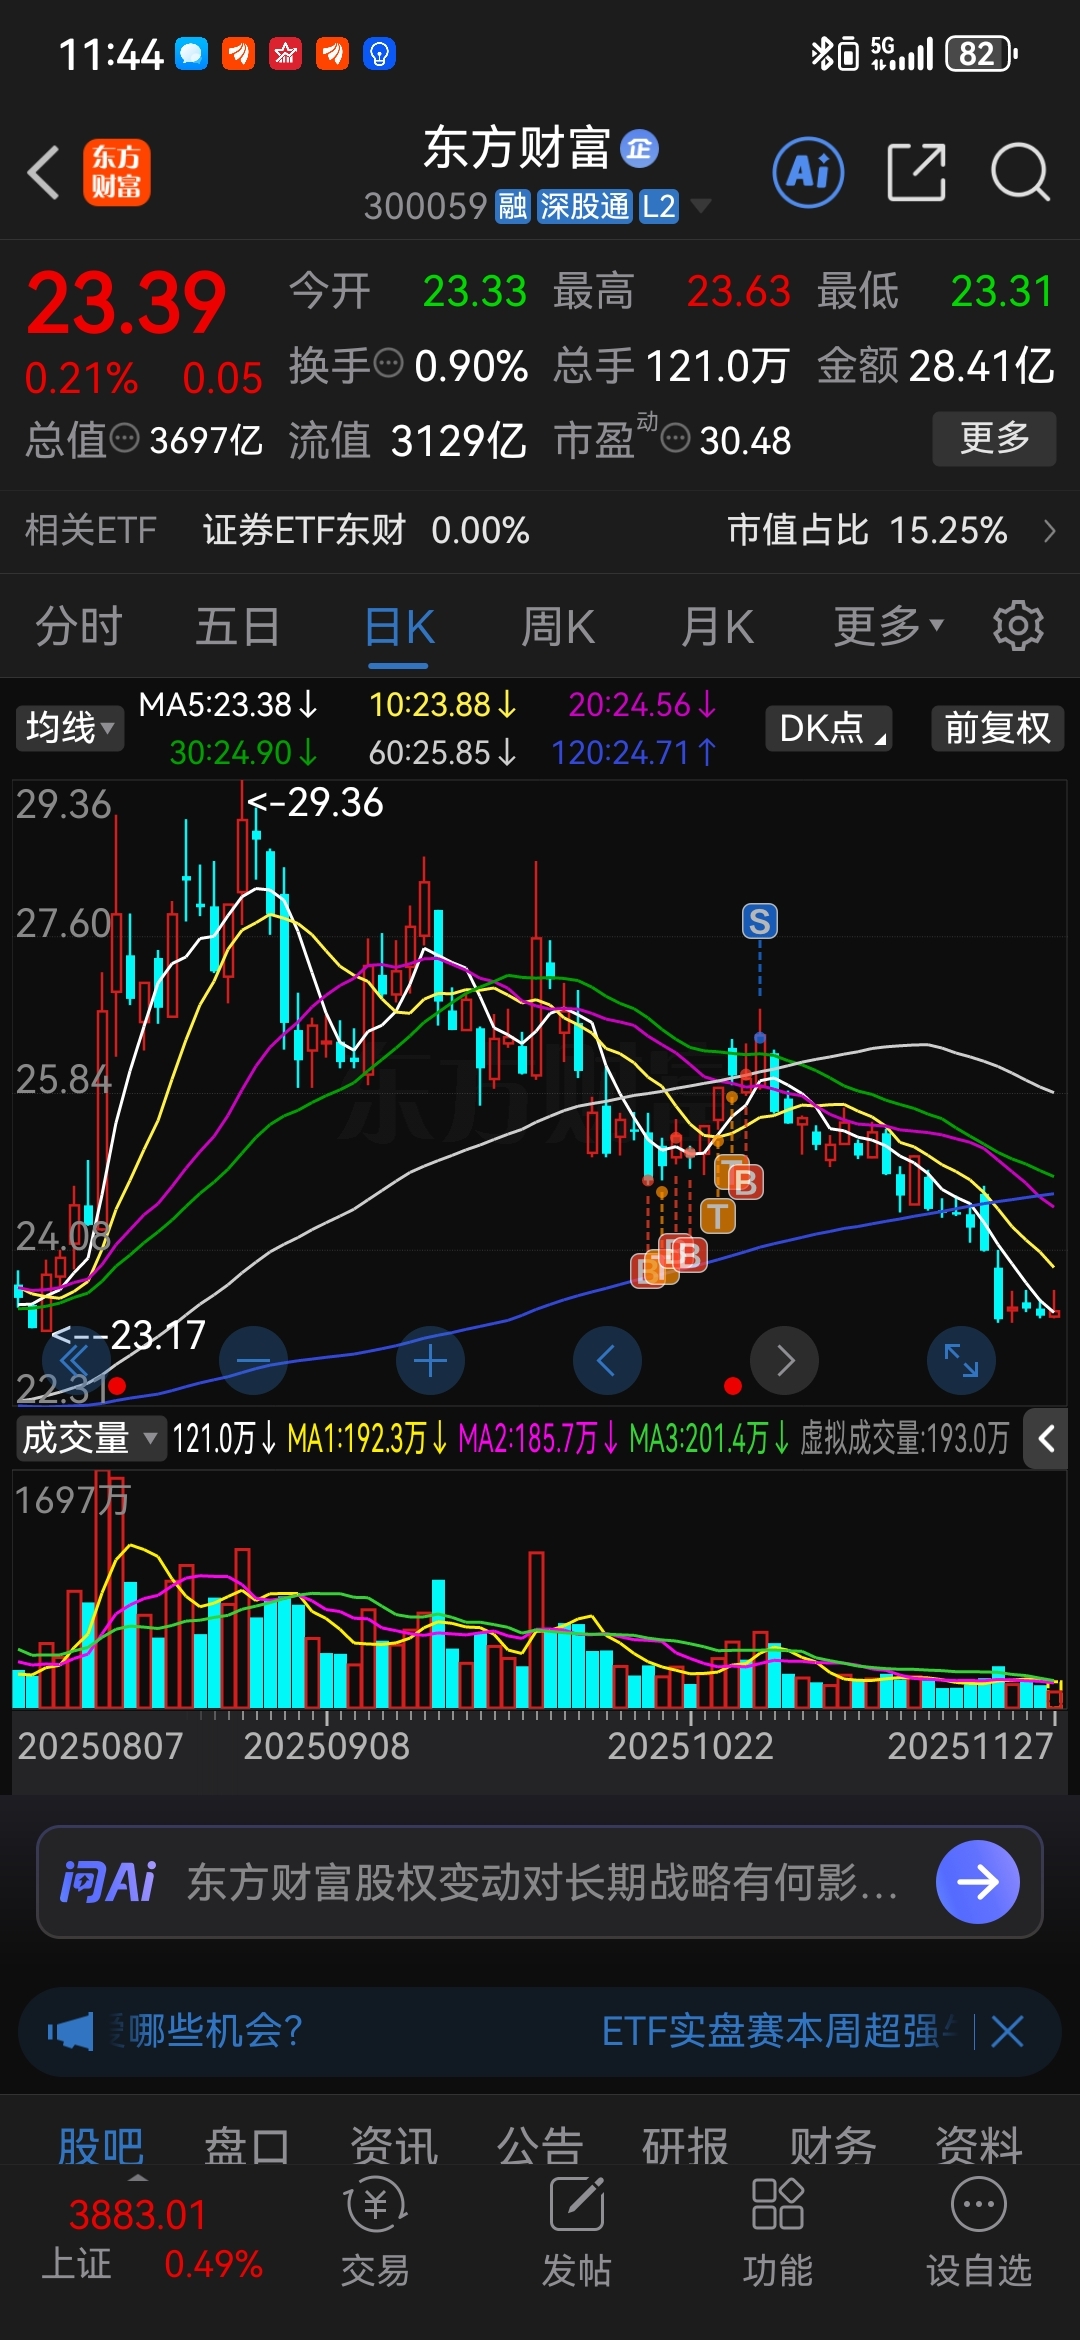The width and height of the screenshot is (1080, 2340).
Task: Tap the share export icon
Action: [917, 172]
